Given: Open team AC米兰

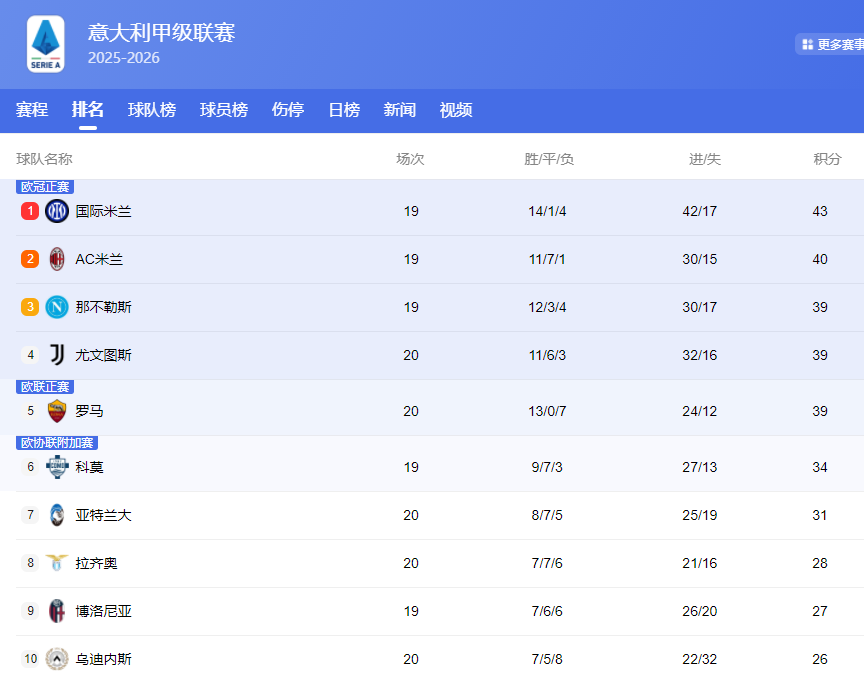Looking at the screenshot, I should (x=99, y=259).
